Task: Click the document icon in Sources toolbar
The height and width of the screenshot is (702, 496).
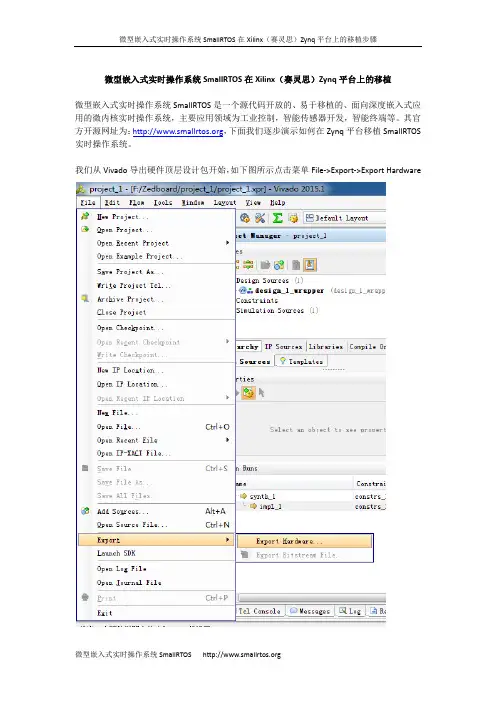Action: (x=296, y=265)
